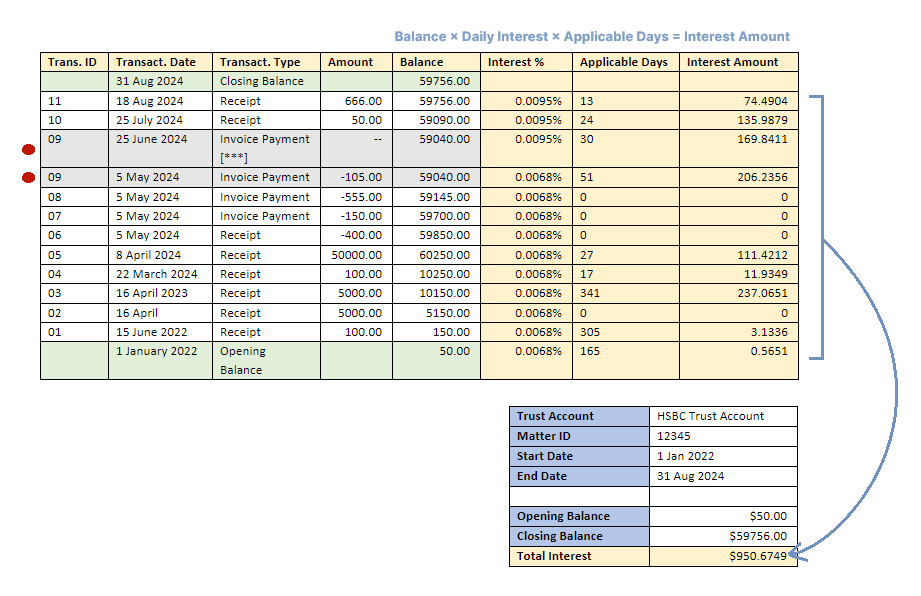Click interest amount 74.4904
The width and height of the screenshot is (921, 596).
[x=739, y=101]
